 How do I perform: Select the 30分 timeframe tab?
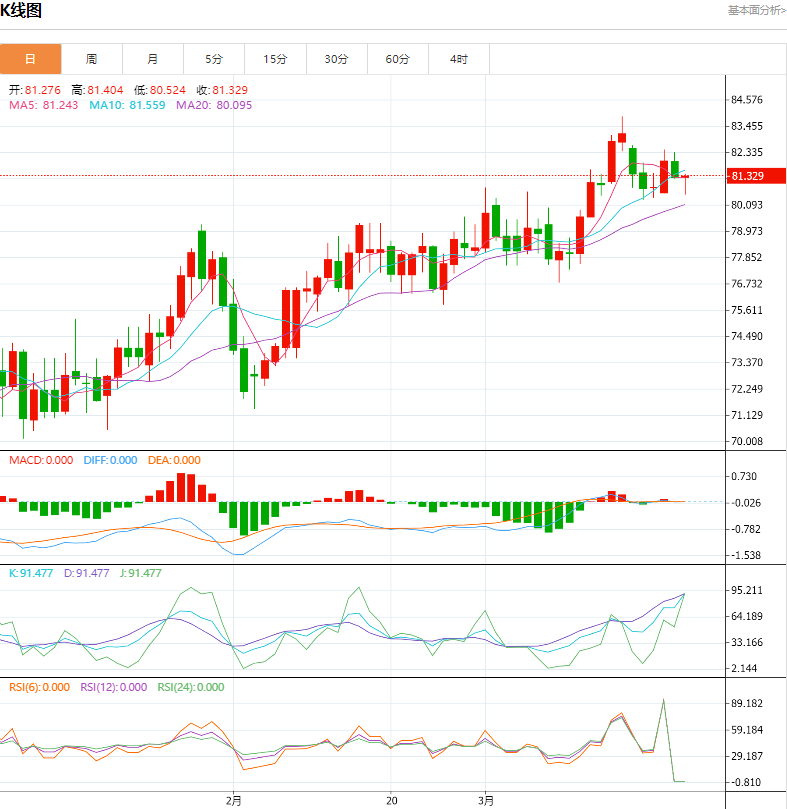pyautogui.click(x=336, y=59)
